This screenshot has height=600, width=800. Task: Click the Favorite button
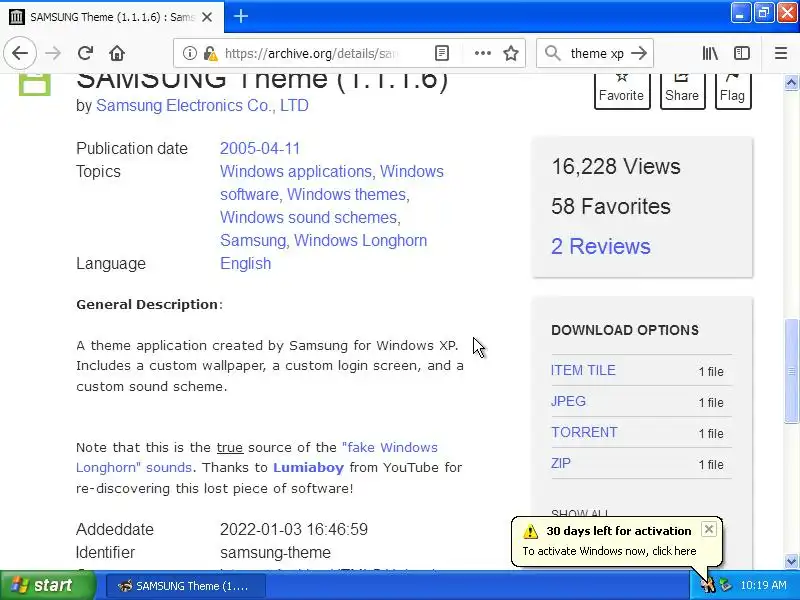[622, 90]
